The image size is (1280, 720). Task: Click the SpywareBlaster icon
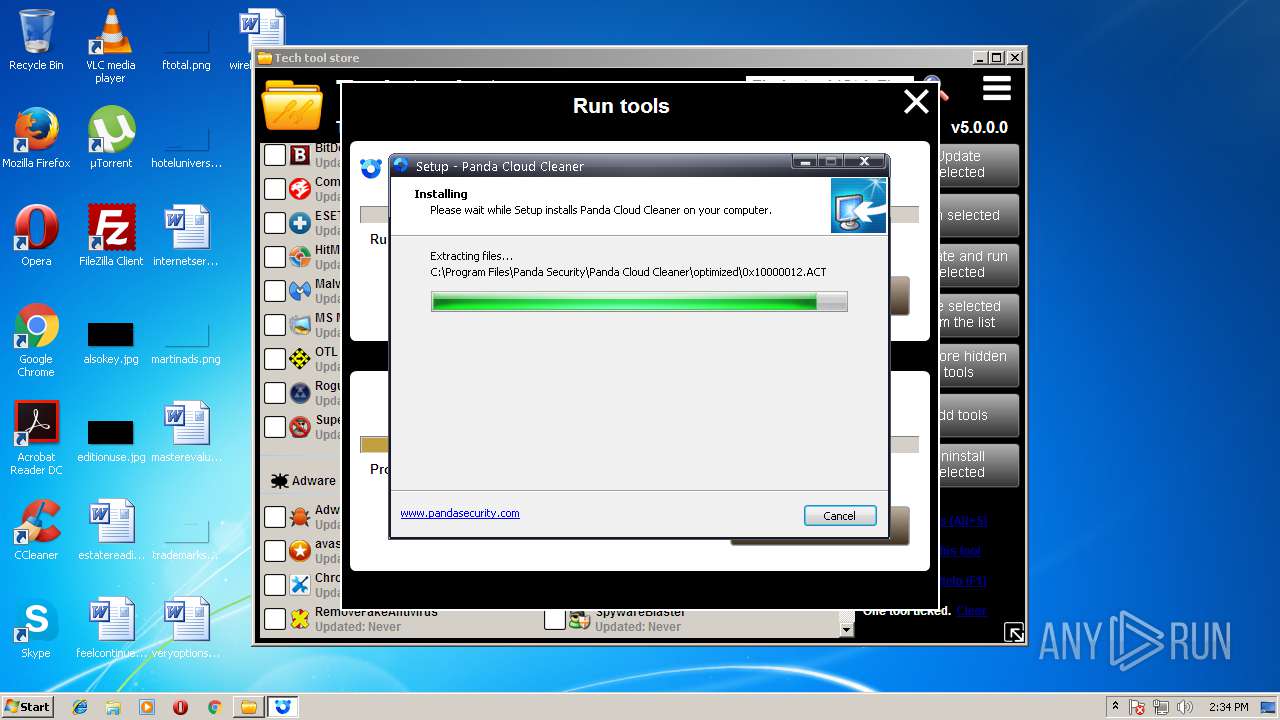[580, 619]
